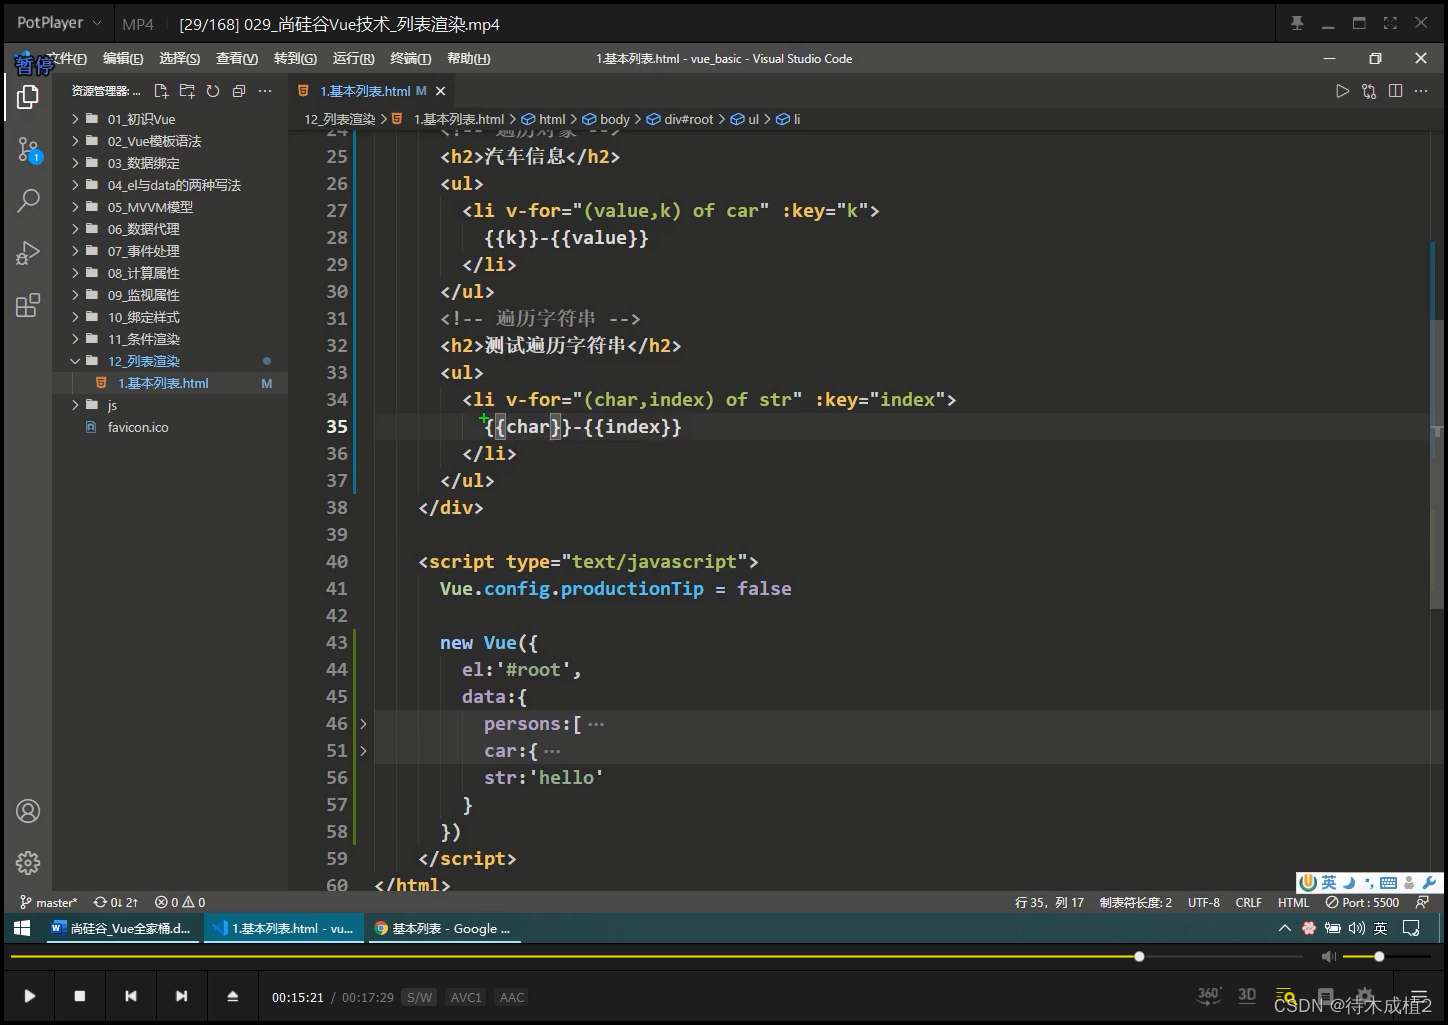
Task: Click the CRLF end-of-line selector
Action: click(x=1249, y=902)
